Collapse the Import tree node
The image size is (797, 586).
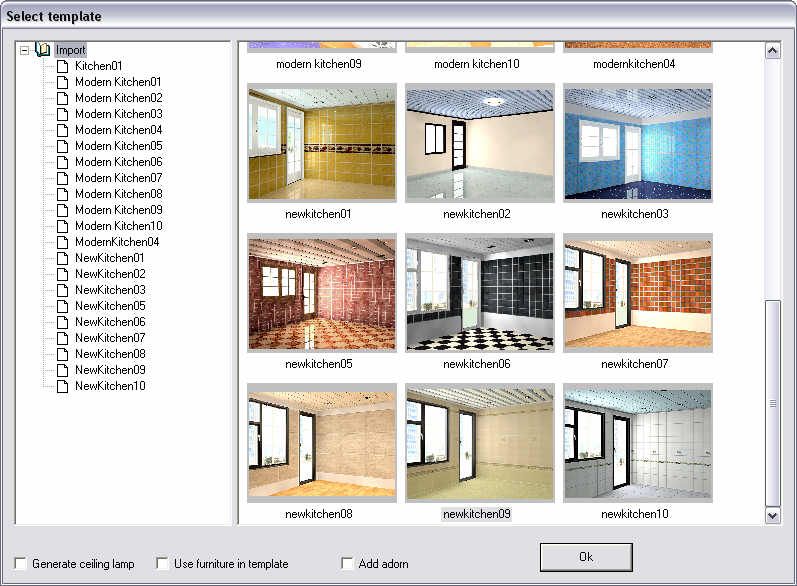[24, 50]
